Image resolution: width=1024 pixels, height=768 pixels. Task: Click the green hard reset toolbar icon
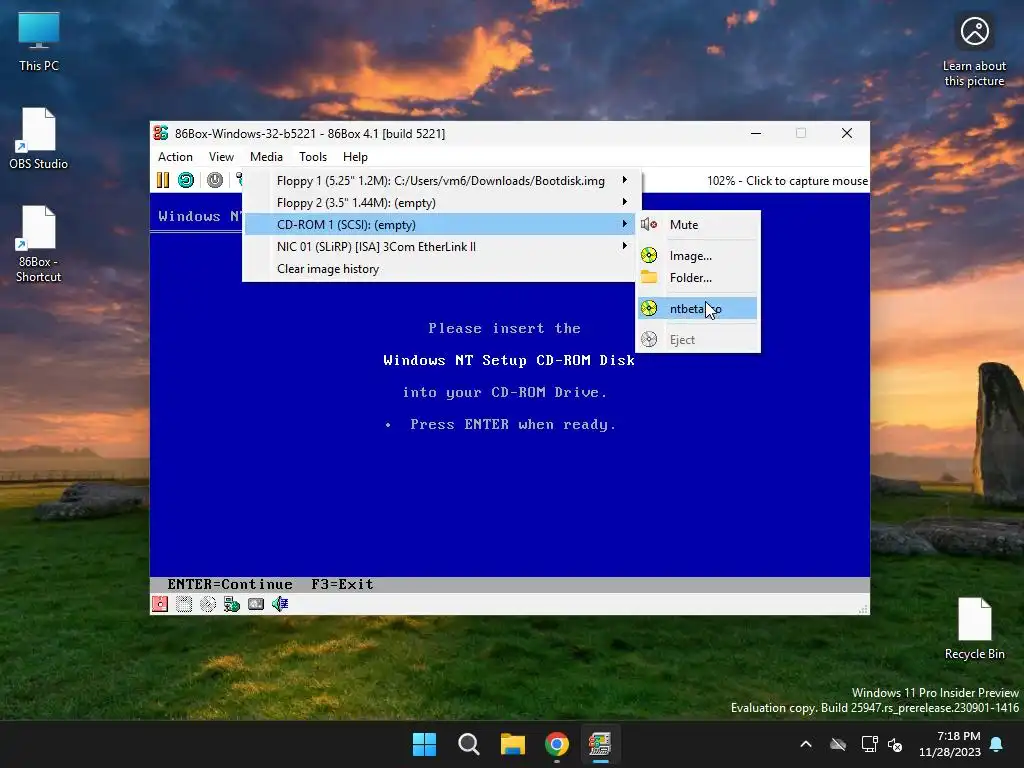[x=186, y=180]
